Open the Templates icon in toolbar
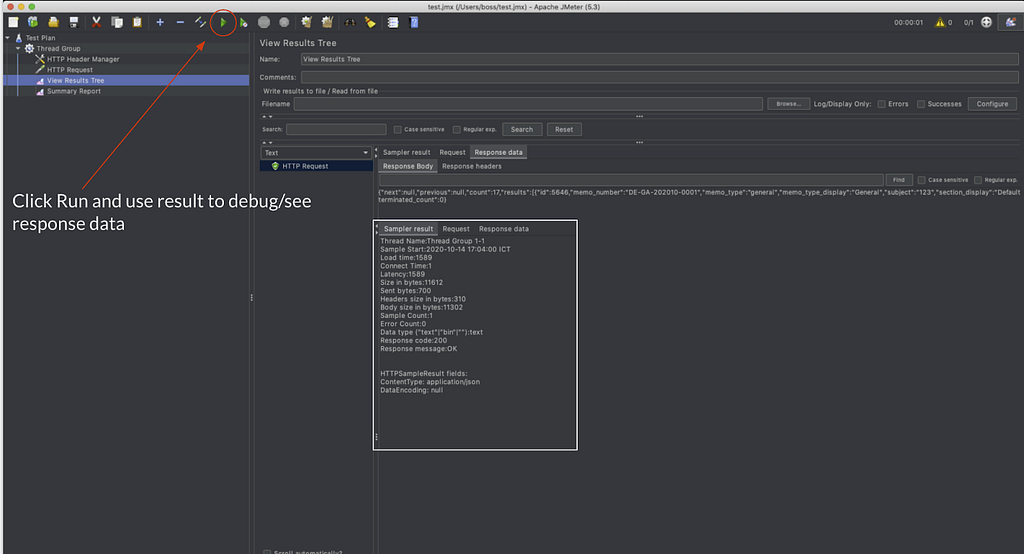The width and height of the screenshot is (1024, 554). coord(33,22)
